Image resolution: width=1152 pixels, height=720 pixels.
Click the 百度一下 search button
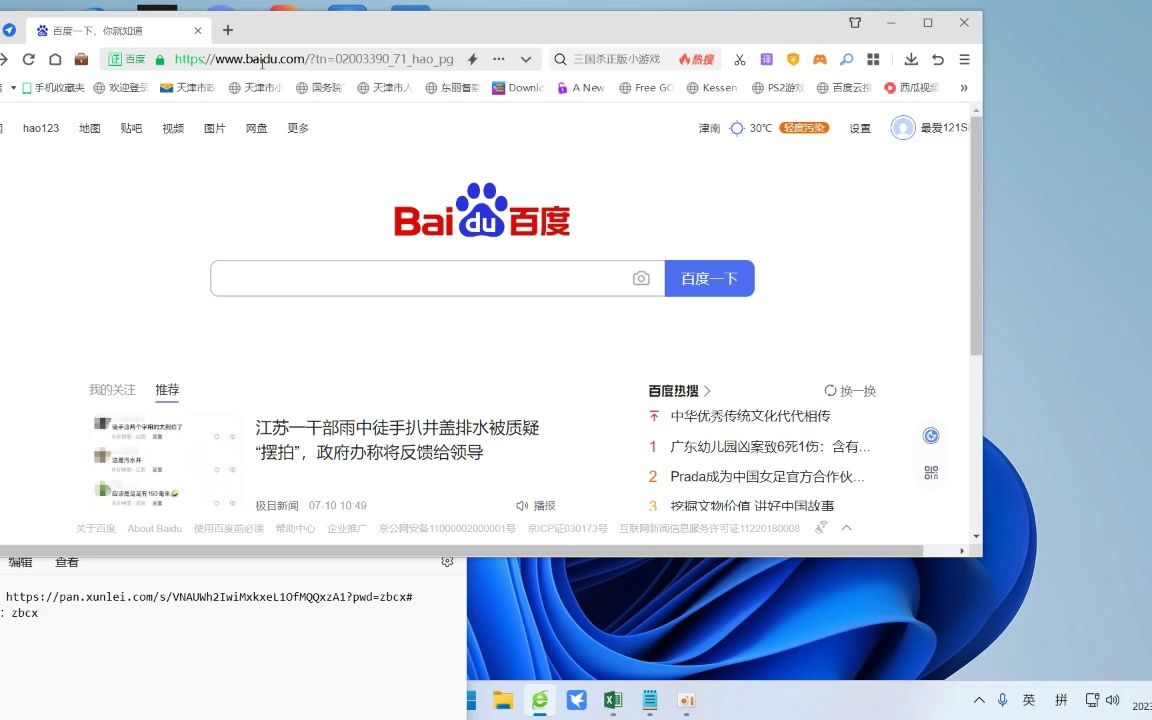click(x=710, y=278)
